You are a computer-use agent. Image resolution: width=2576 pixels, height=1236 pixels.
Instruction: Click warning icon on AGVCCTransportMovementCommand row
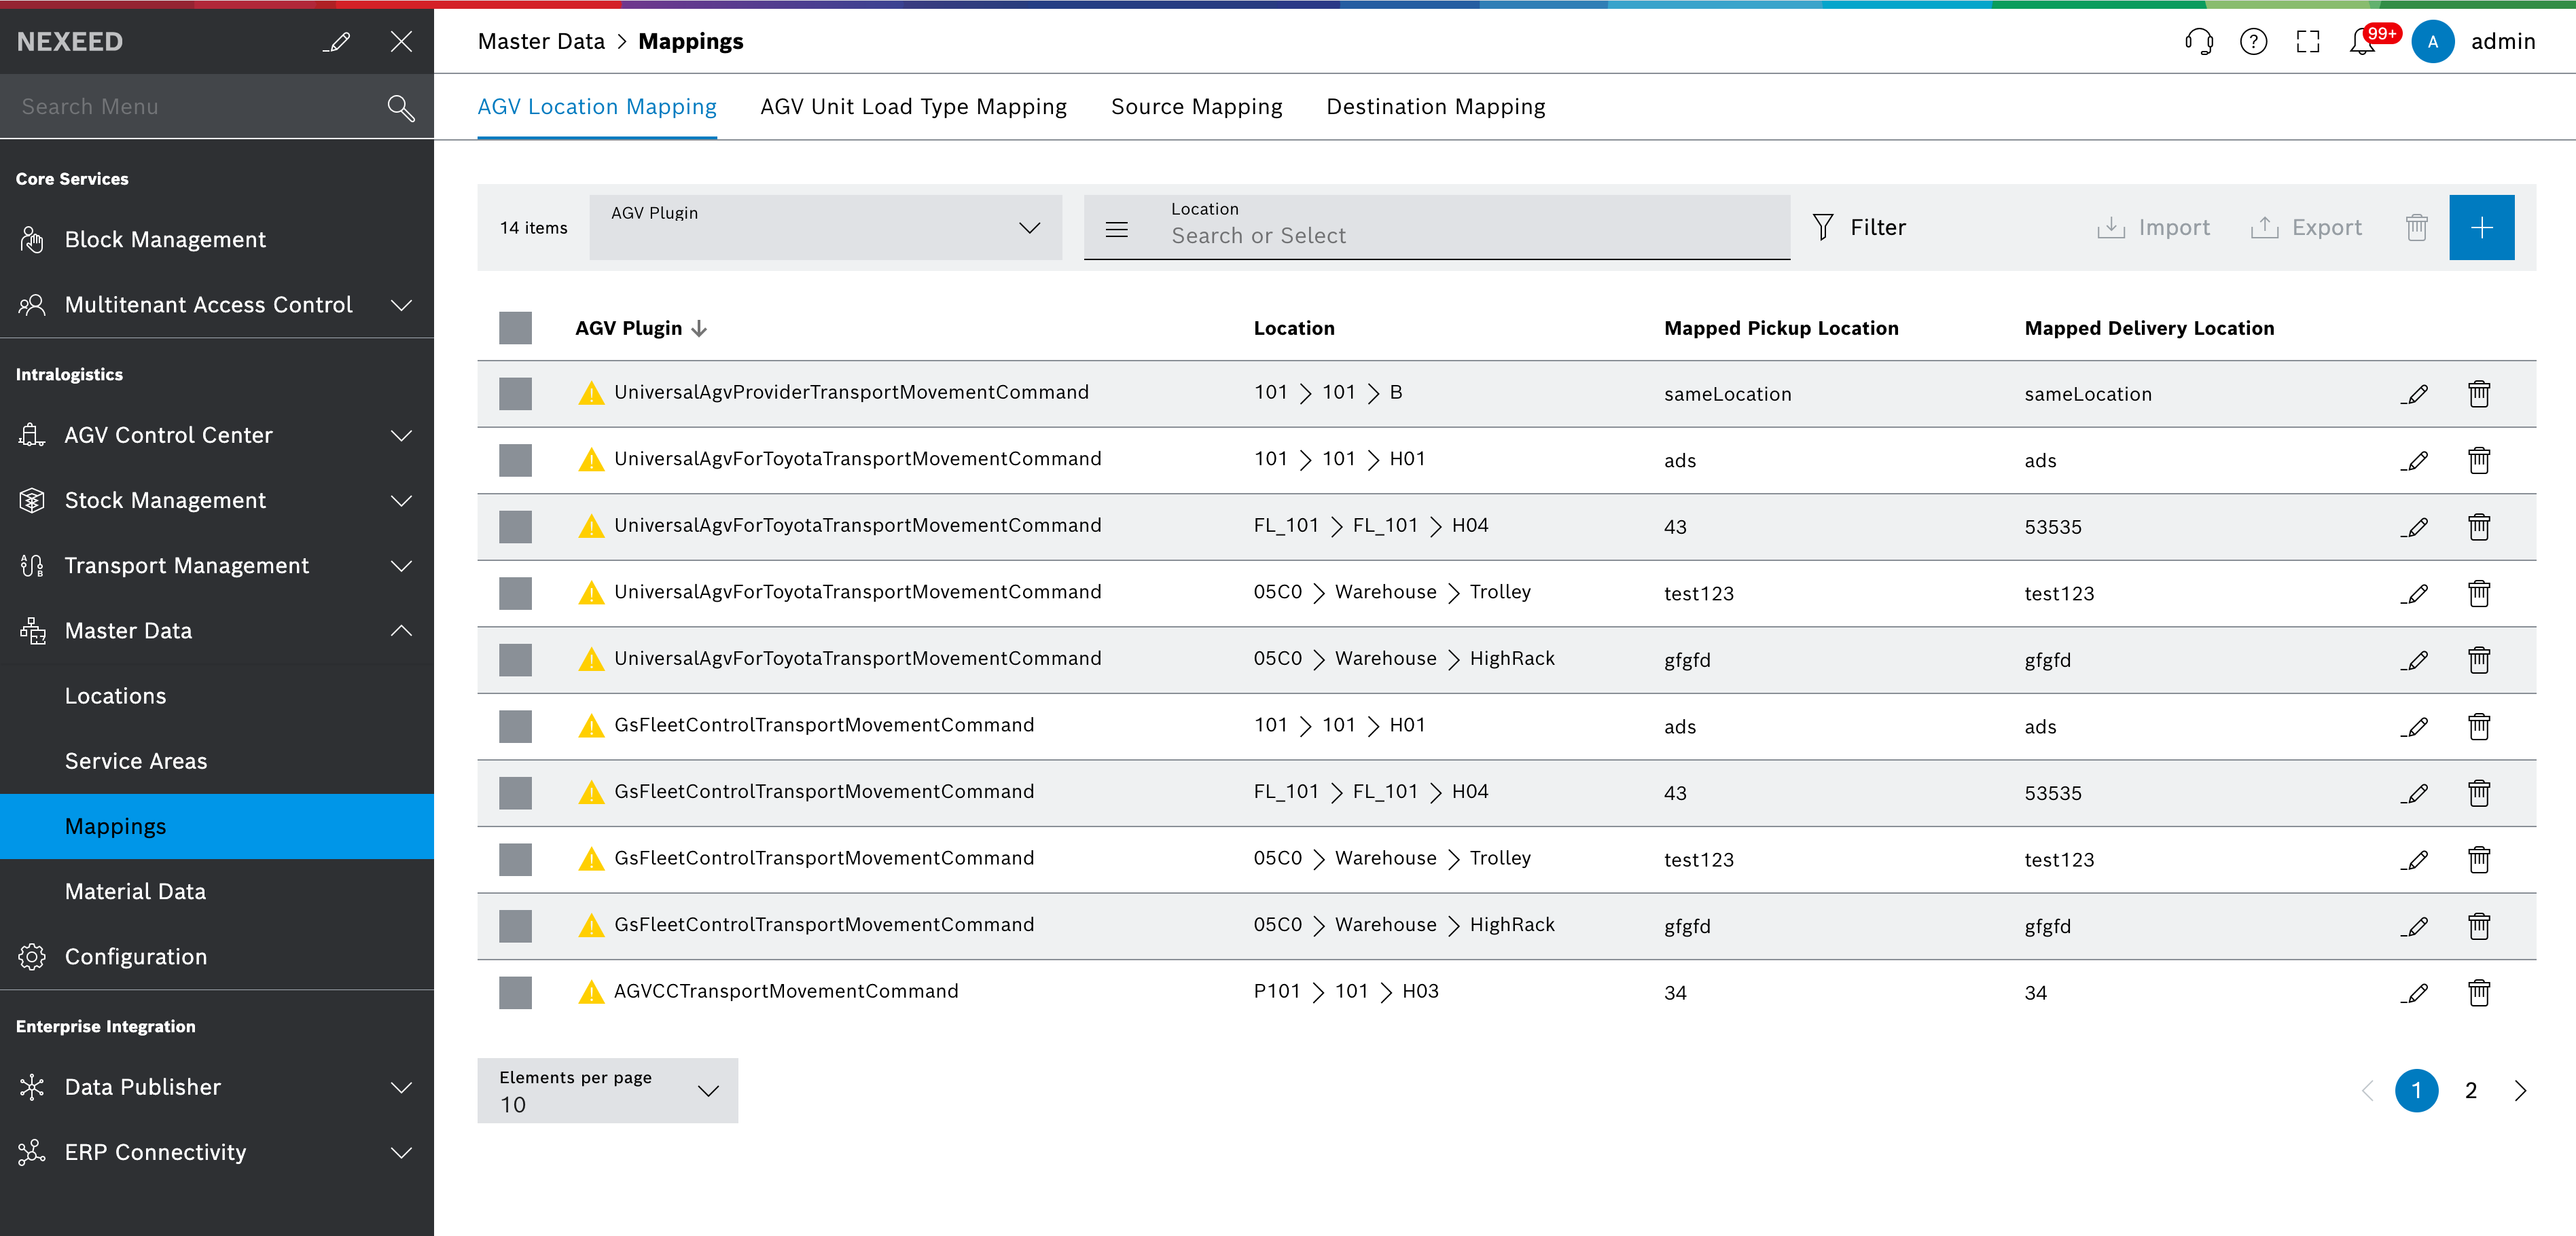point(591,992)
